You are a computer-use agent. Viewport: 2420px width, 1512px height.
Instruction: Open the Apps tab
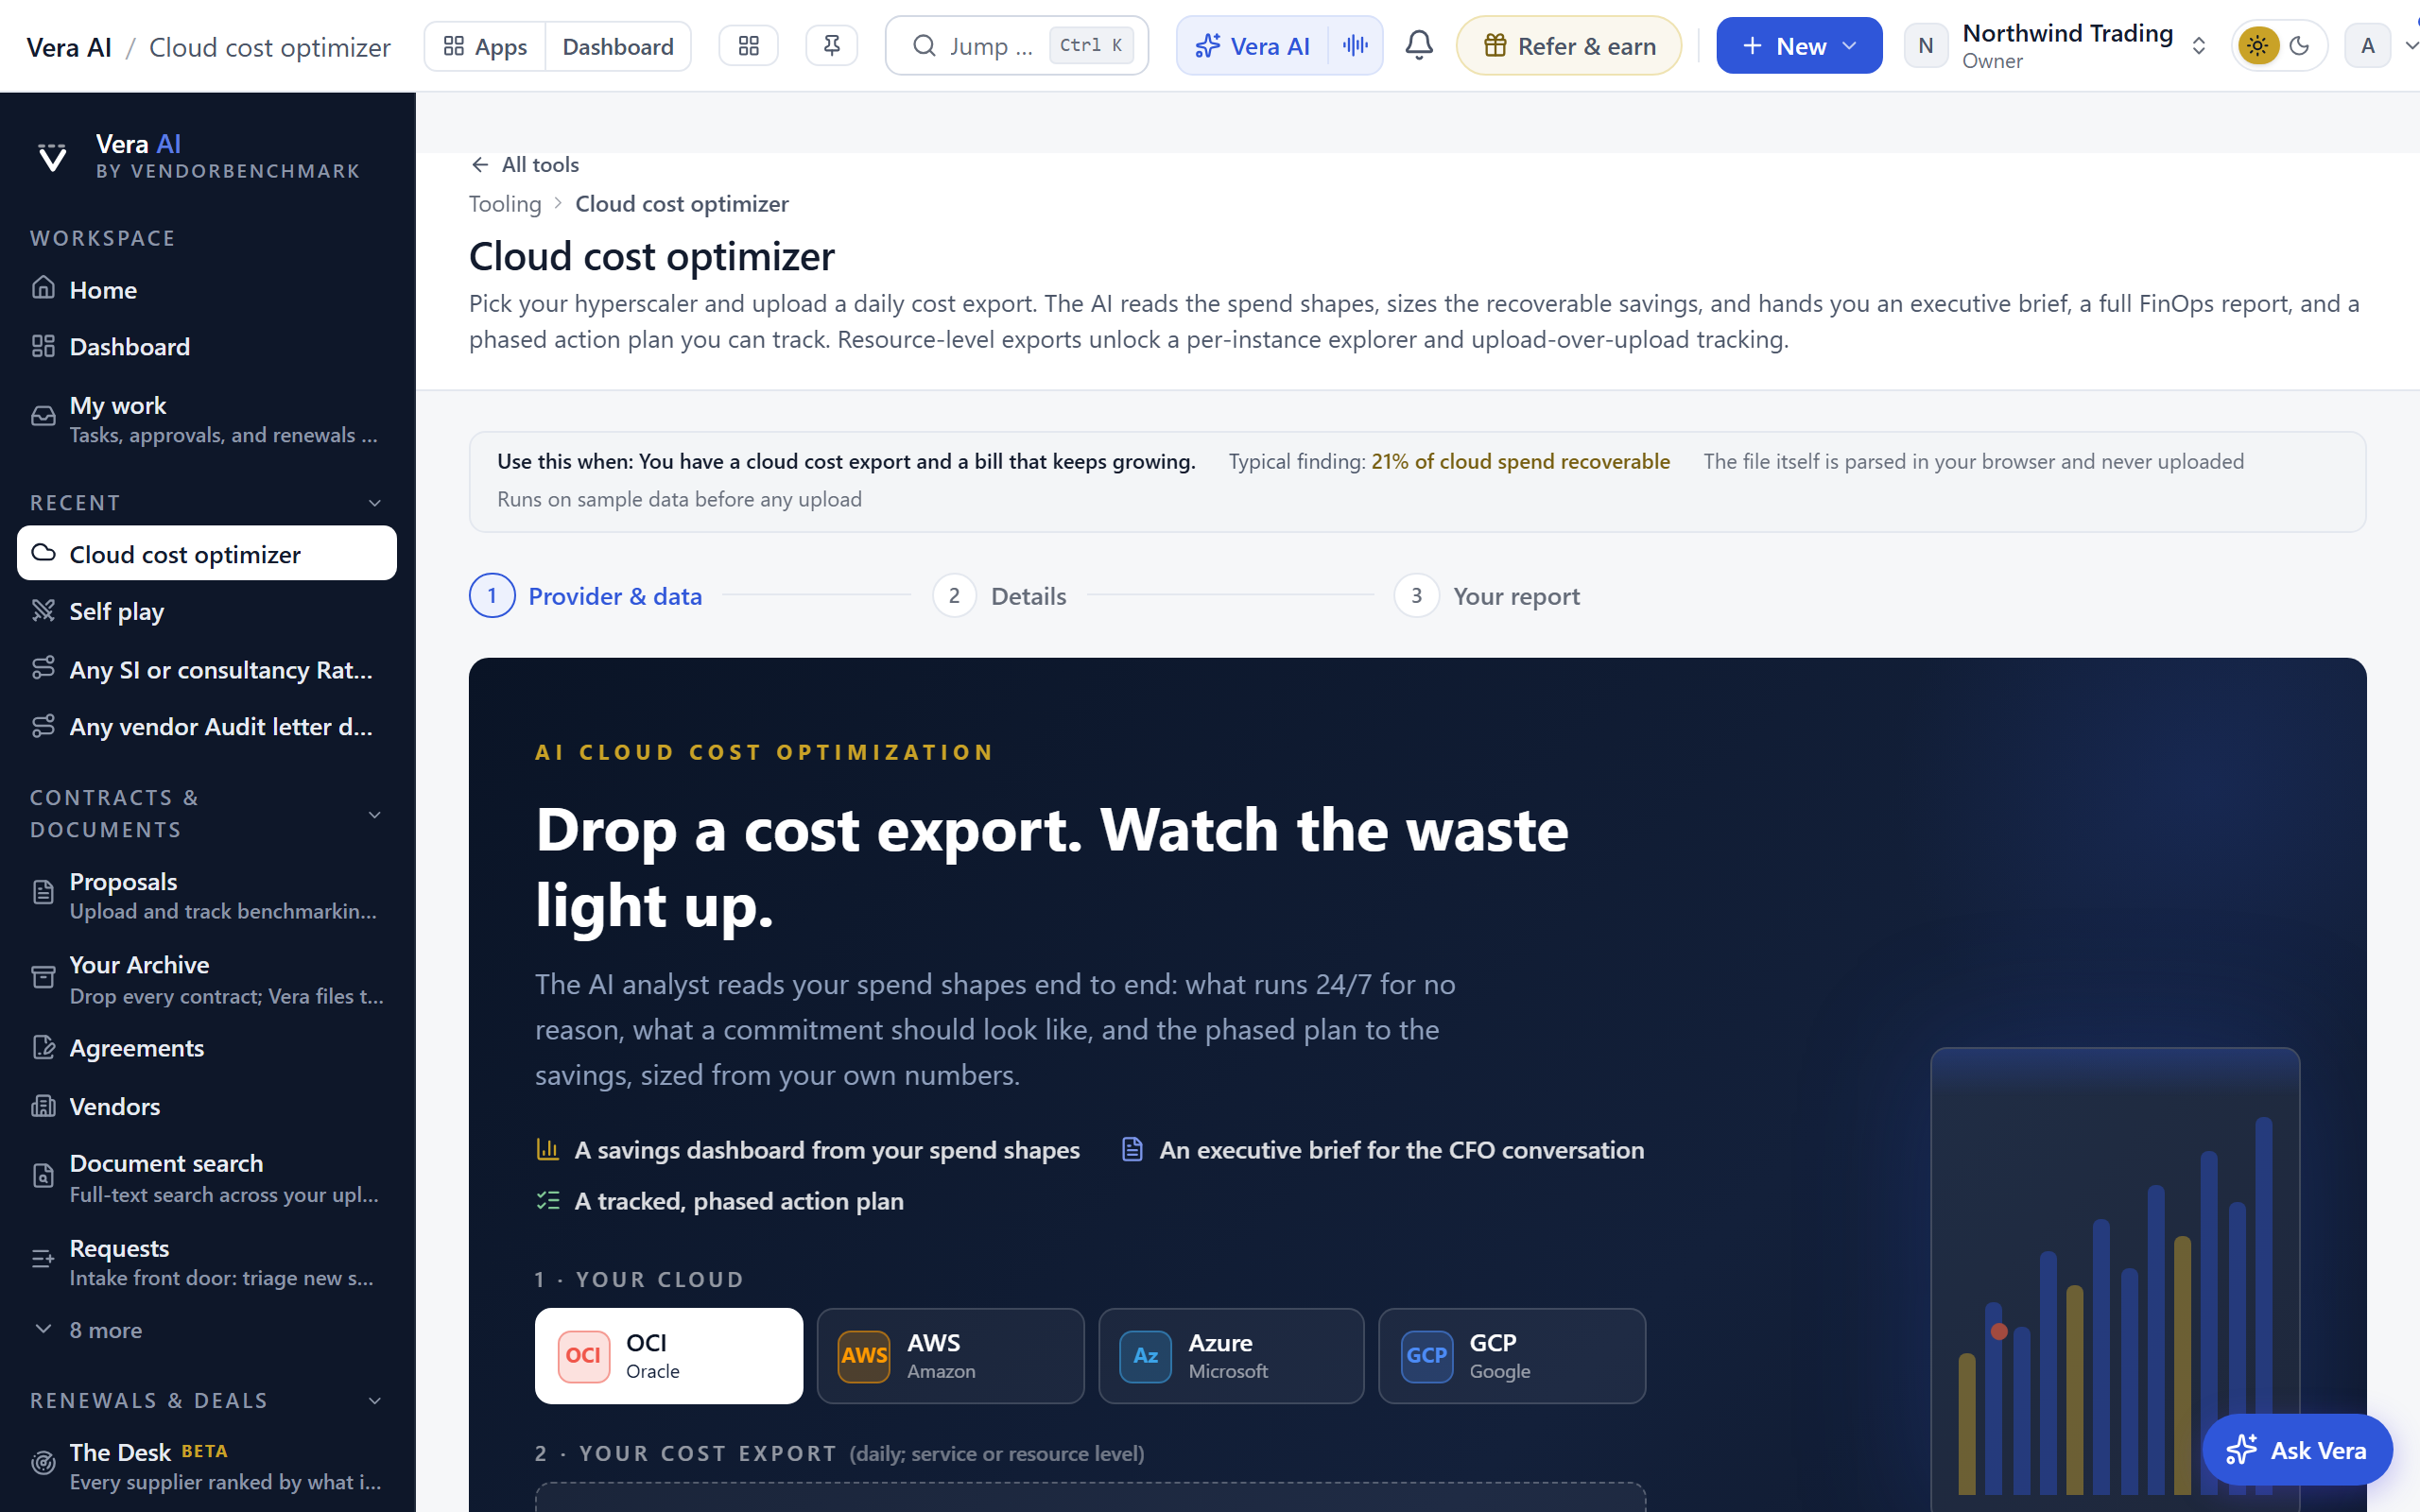[485, 46]
